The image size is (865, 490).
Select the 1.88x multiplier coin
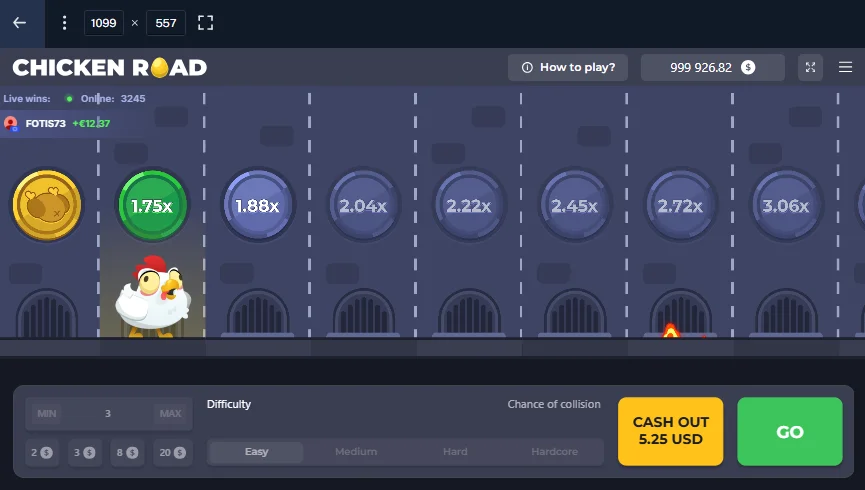pyautogui.click(x=258, y=205)
